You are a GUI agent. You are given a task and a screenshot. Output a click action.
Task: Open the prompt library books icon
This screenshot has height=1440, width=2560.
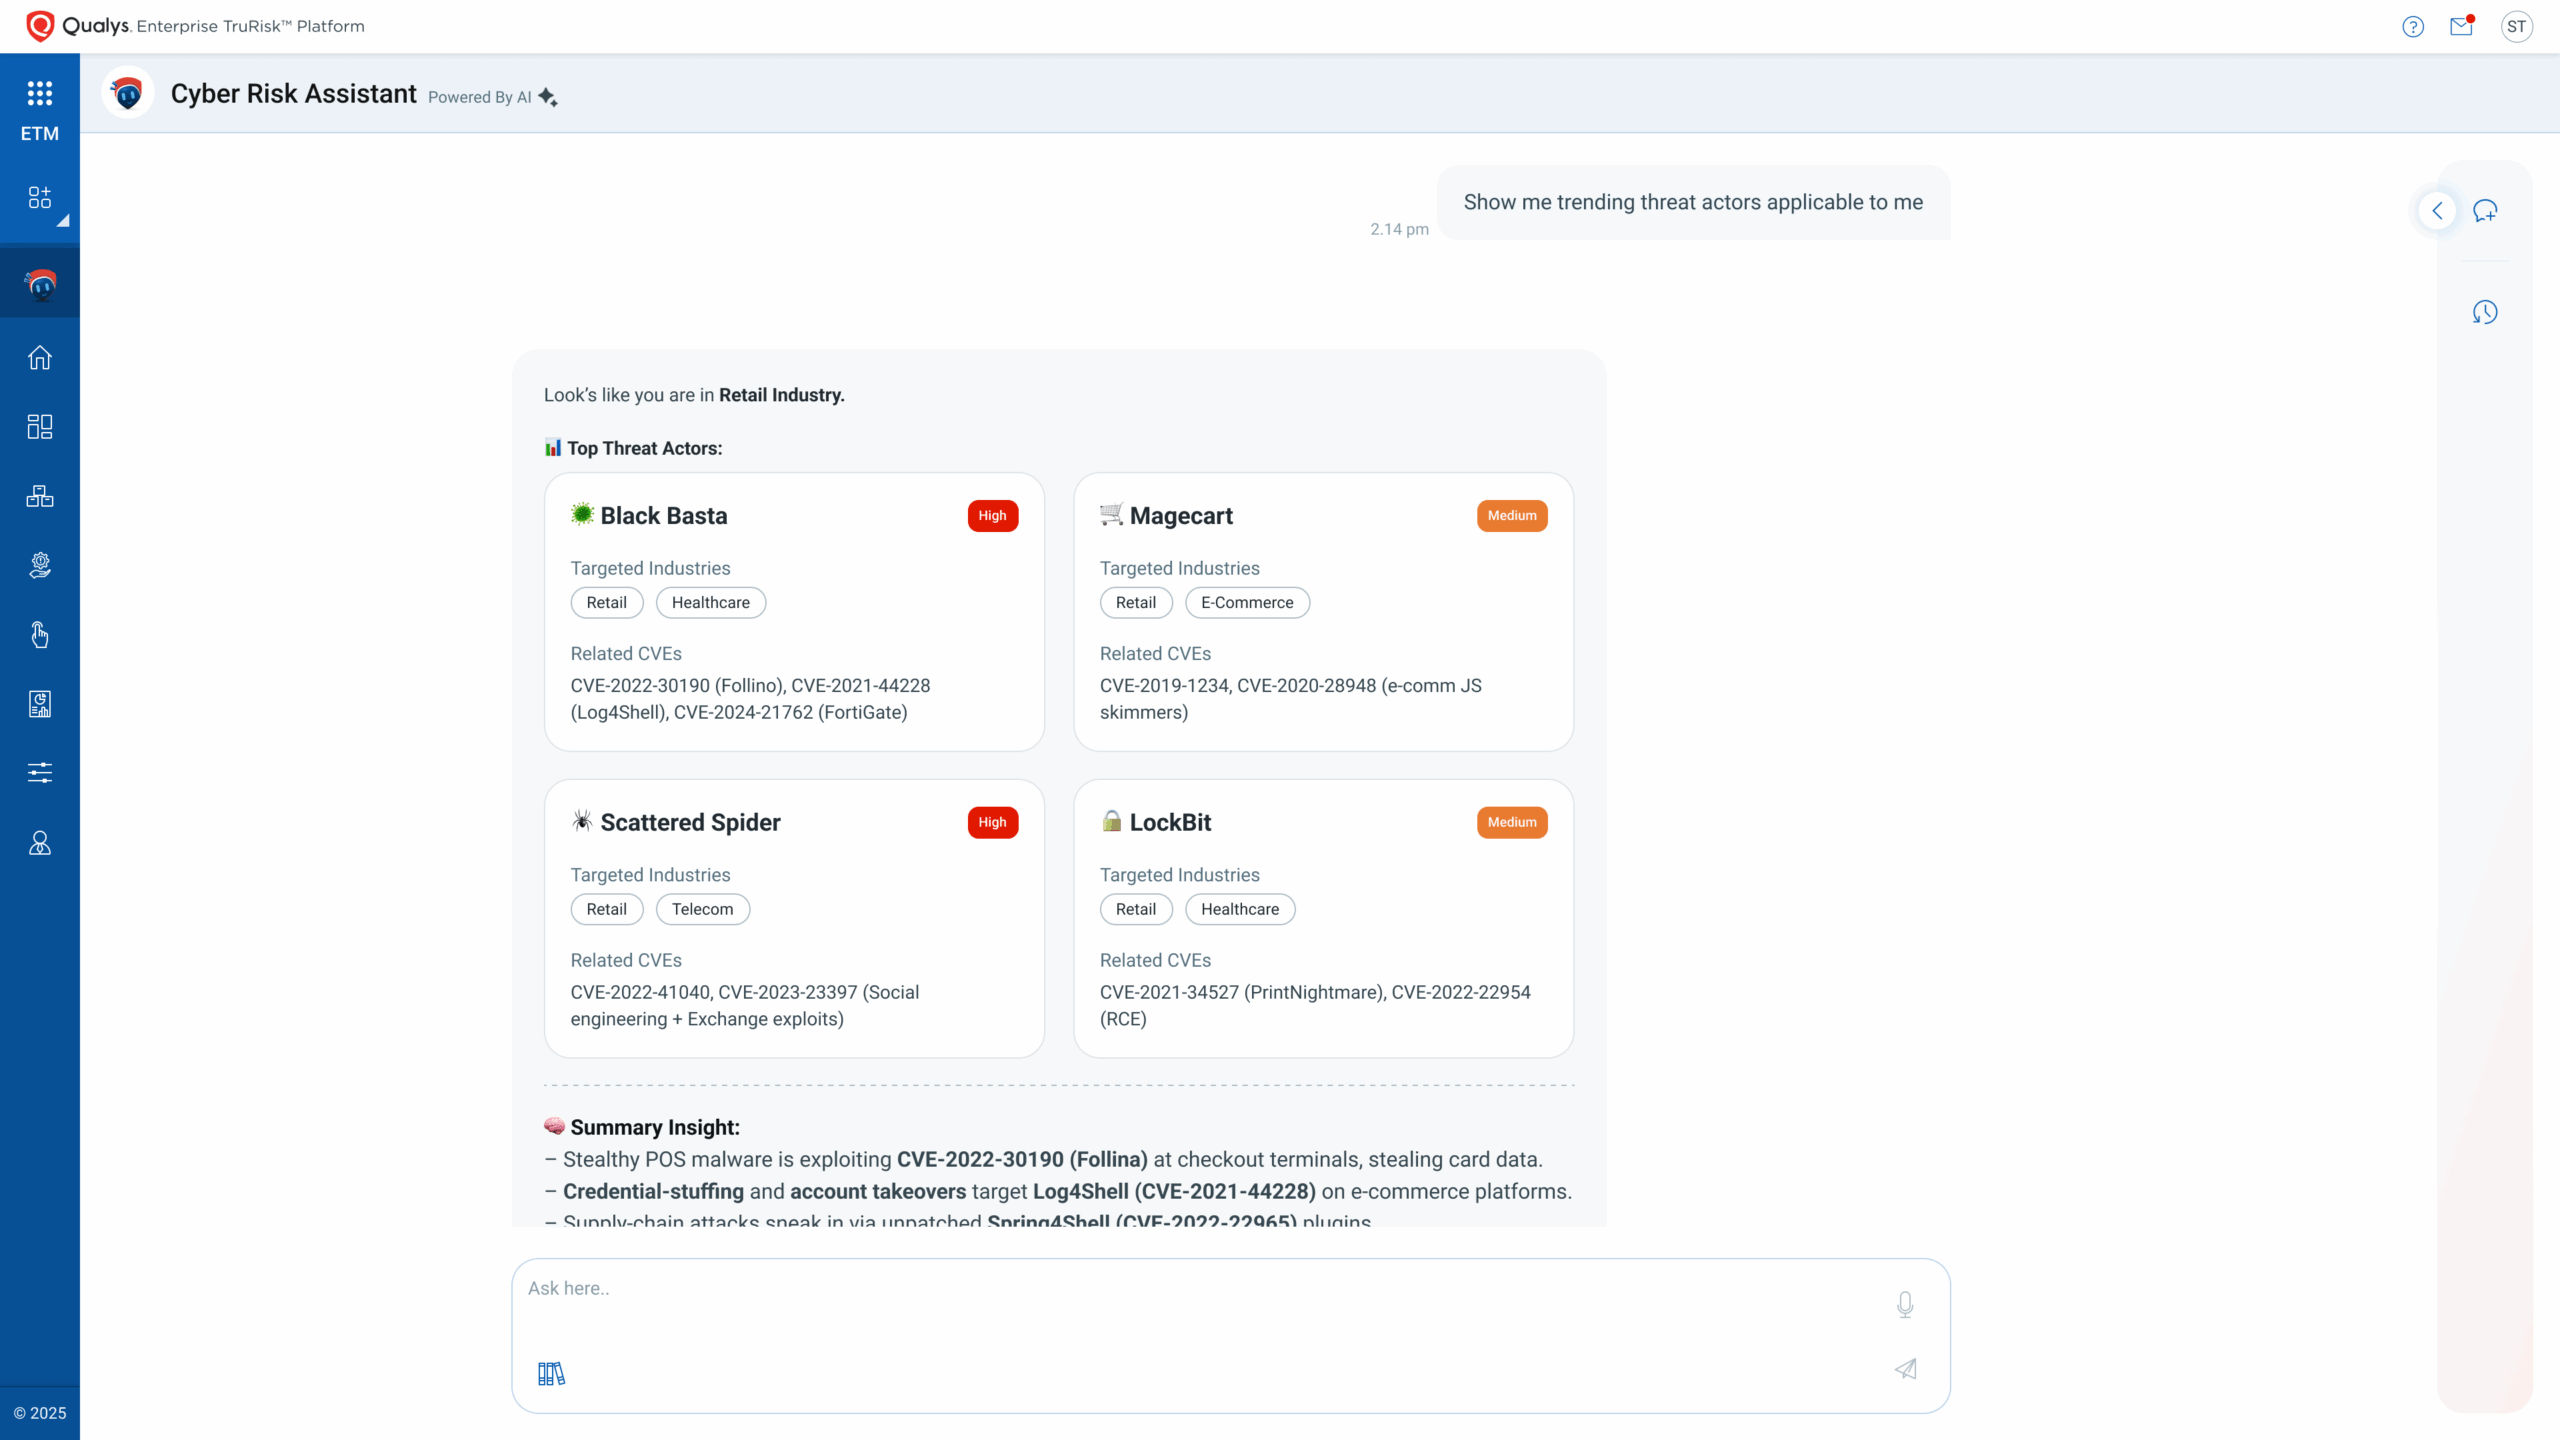551,1374
